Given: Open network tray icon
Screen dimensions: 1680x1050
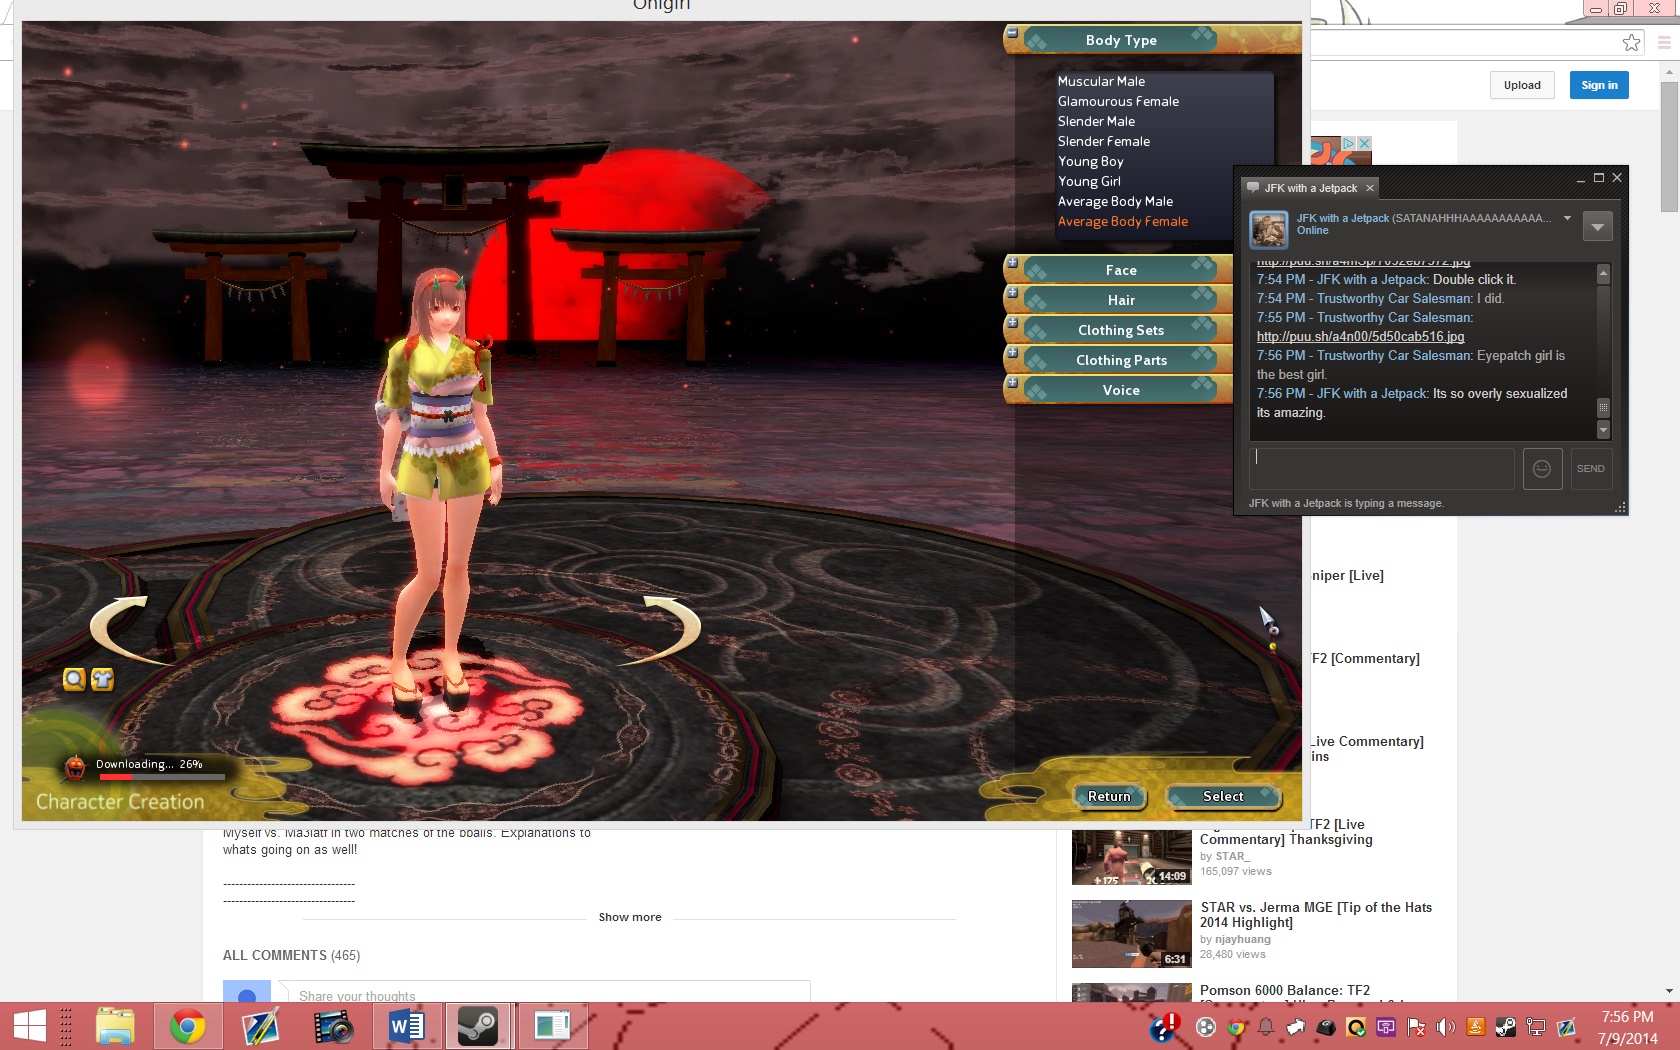Looking at the screenshot, I should (x=1535, y=1027).
